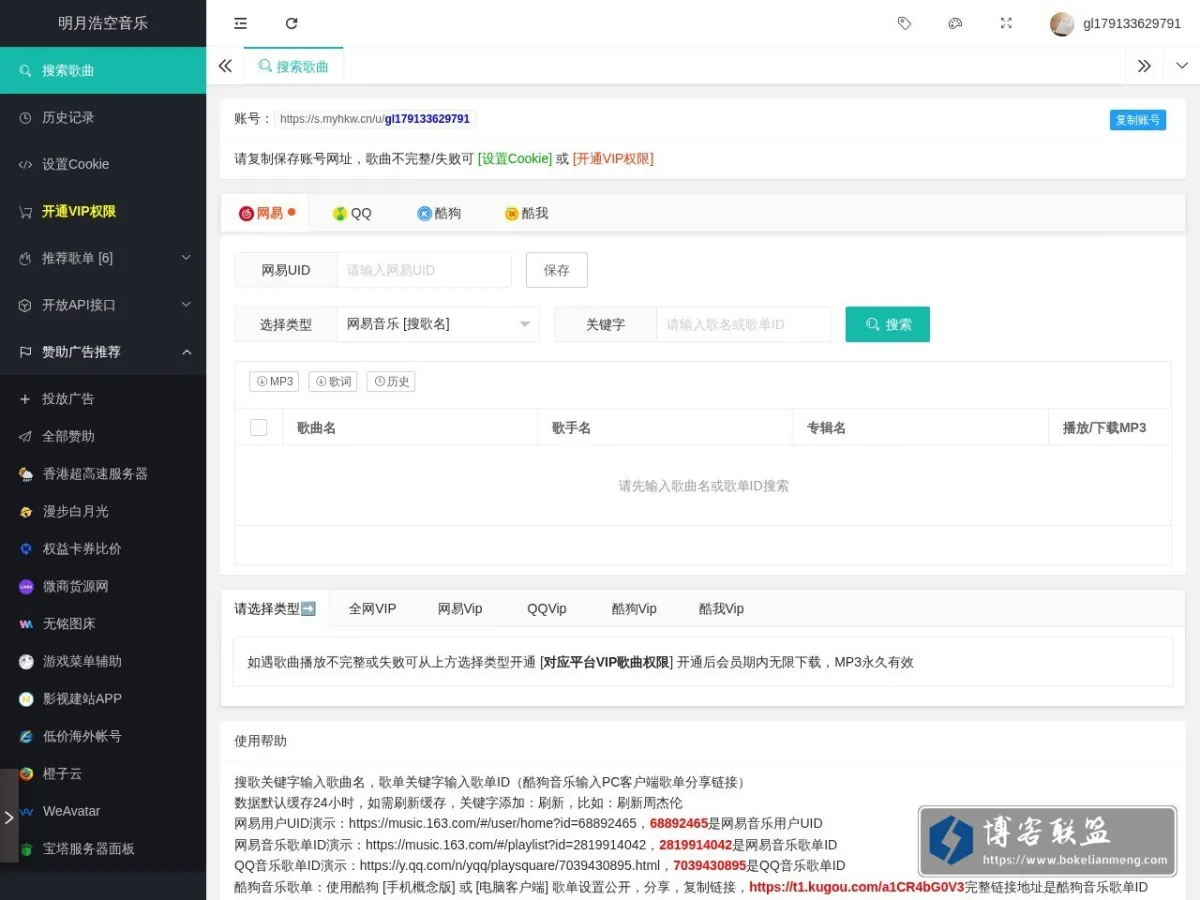The image size is (1200, 900).
Task: Open 游戏菜单辅助 sponsor link
Action: 103,661
